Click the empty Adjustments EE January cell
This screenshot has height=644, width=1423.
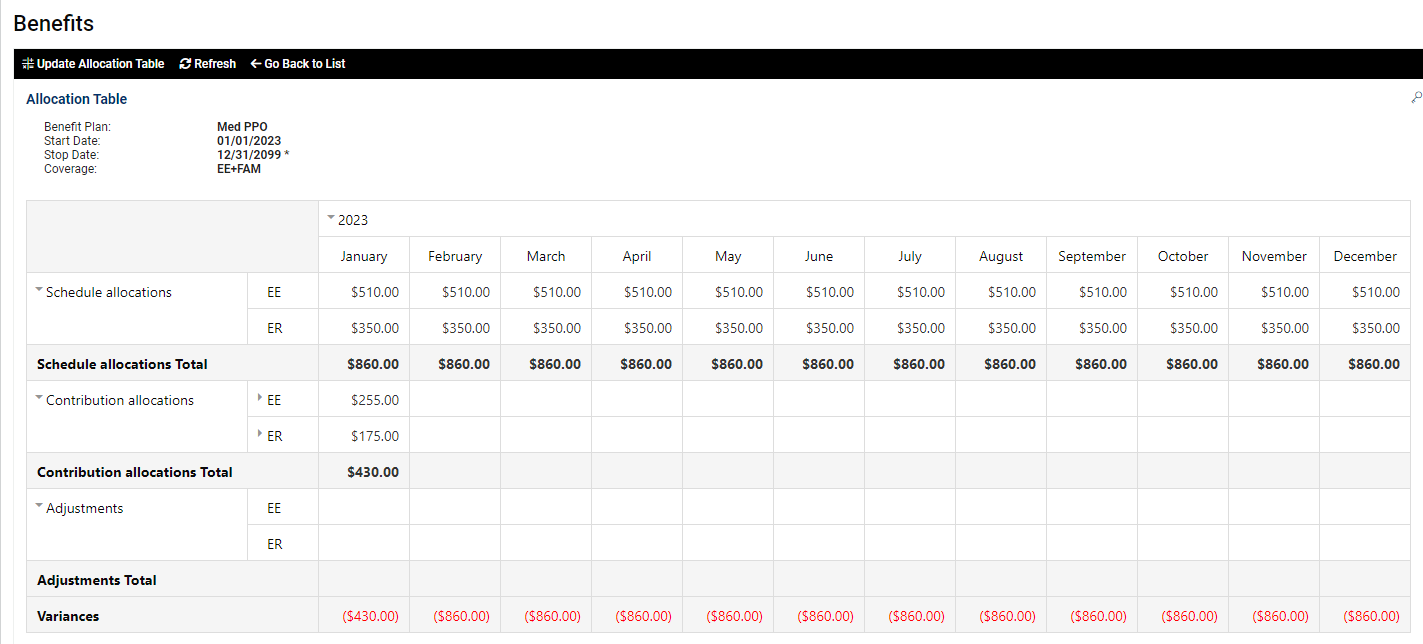pyautogui.click(x=364, y=508)
